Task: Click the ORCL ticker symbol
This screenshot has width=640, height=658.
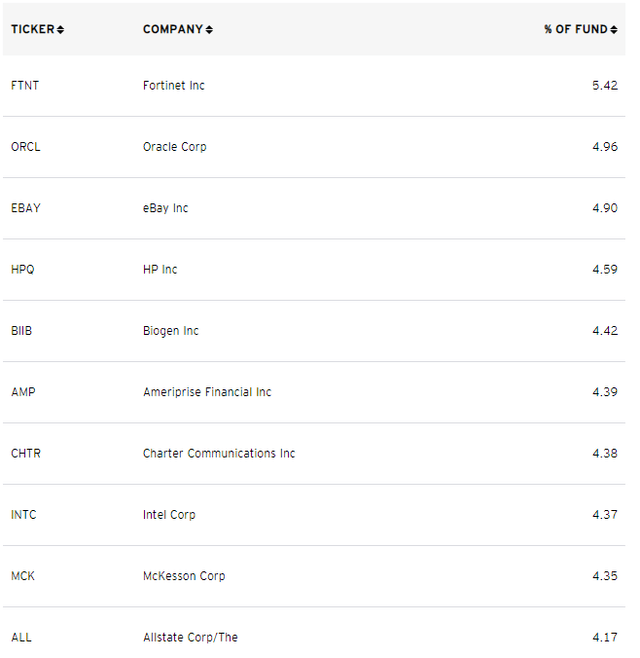Action: point(26,147)
